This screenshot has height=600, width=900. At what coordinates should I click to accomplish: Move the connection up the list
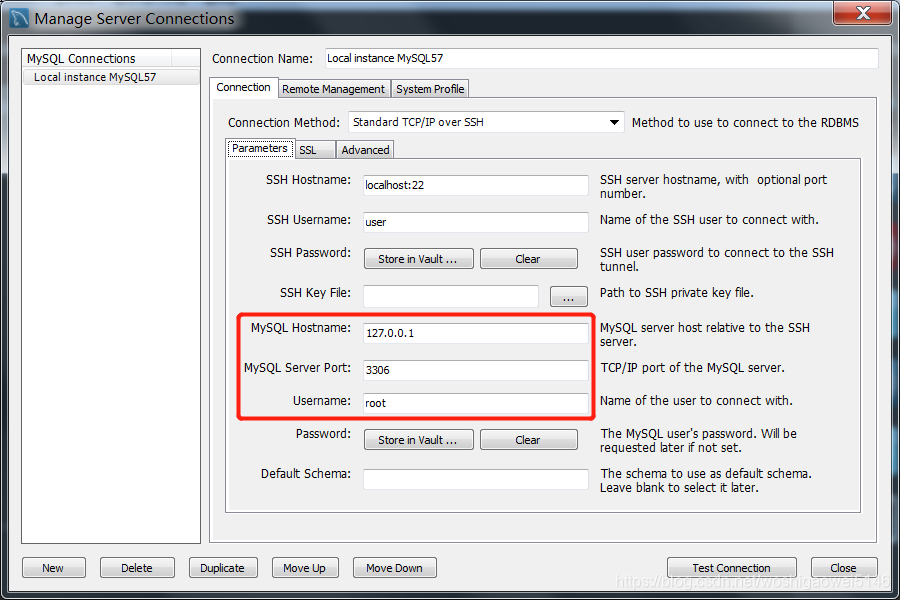click(305, 567)
